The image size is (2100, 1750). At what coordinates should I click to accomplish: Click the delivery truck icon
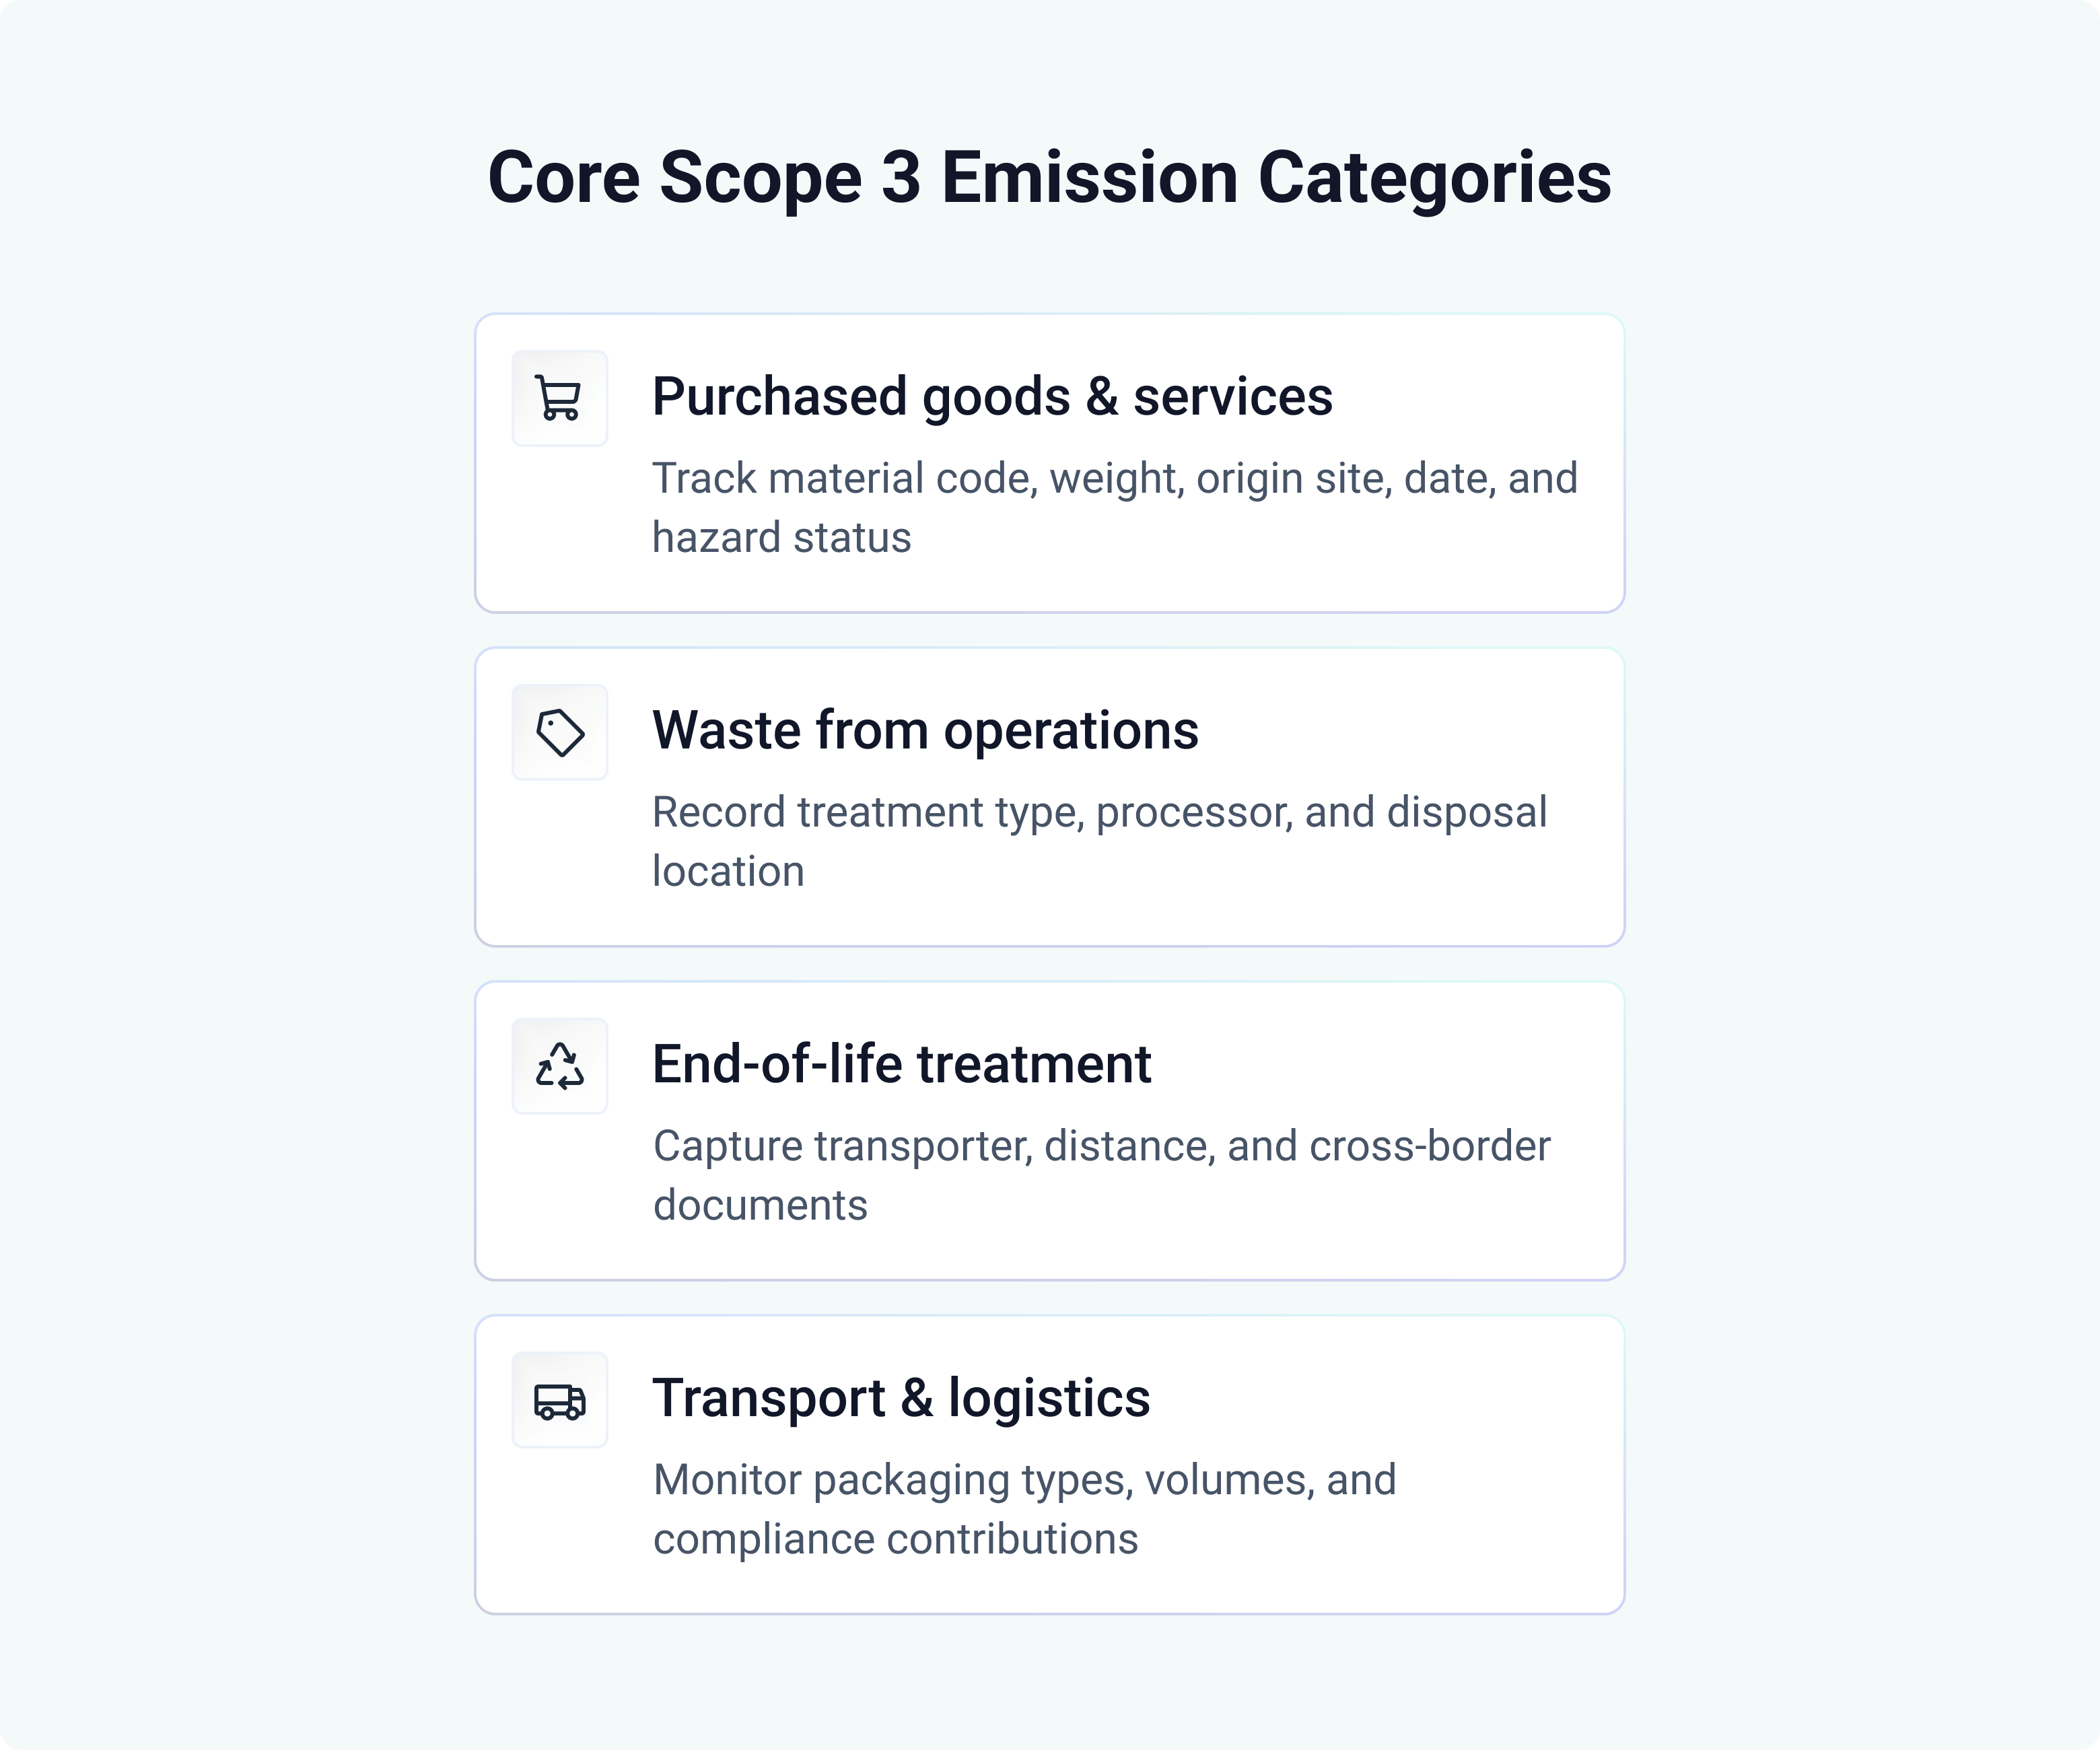point(559,1400)
